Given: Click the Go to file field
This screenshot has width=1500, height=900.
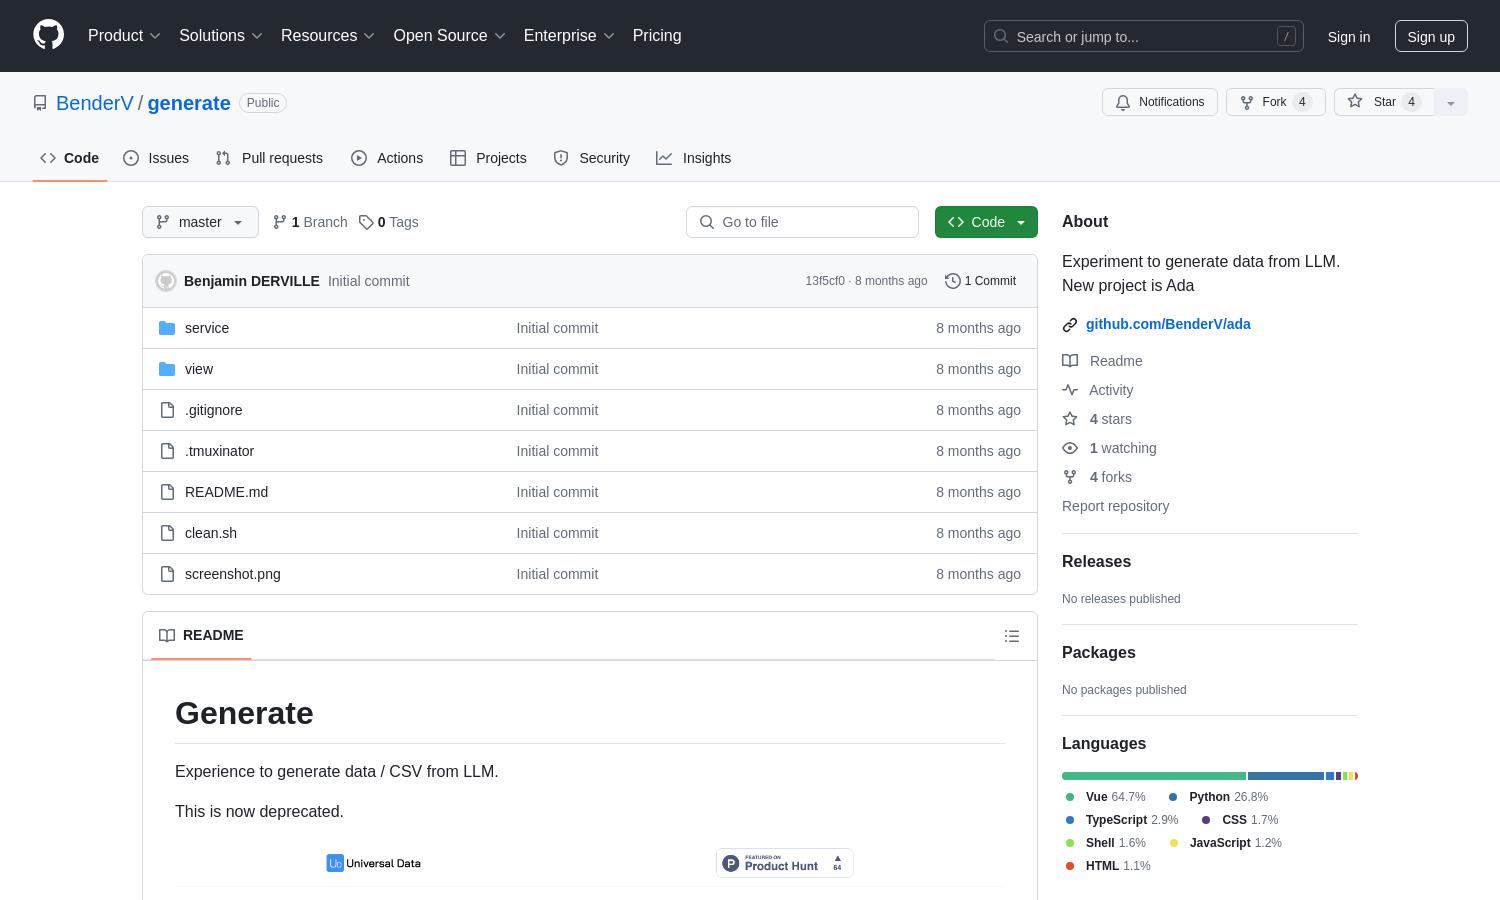Looking at the screenshot, I should pyautogui.click(x=802, y=222).
